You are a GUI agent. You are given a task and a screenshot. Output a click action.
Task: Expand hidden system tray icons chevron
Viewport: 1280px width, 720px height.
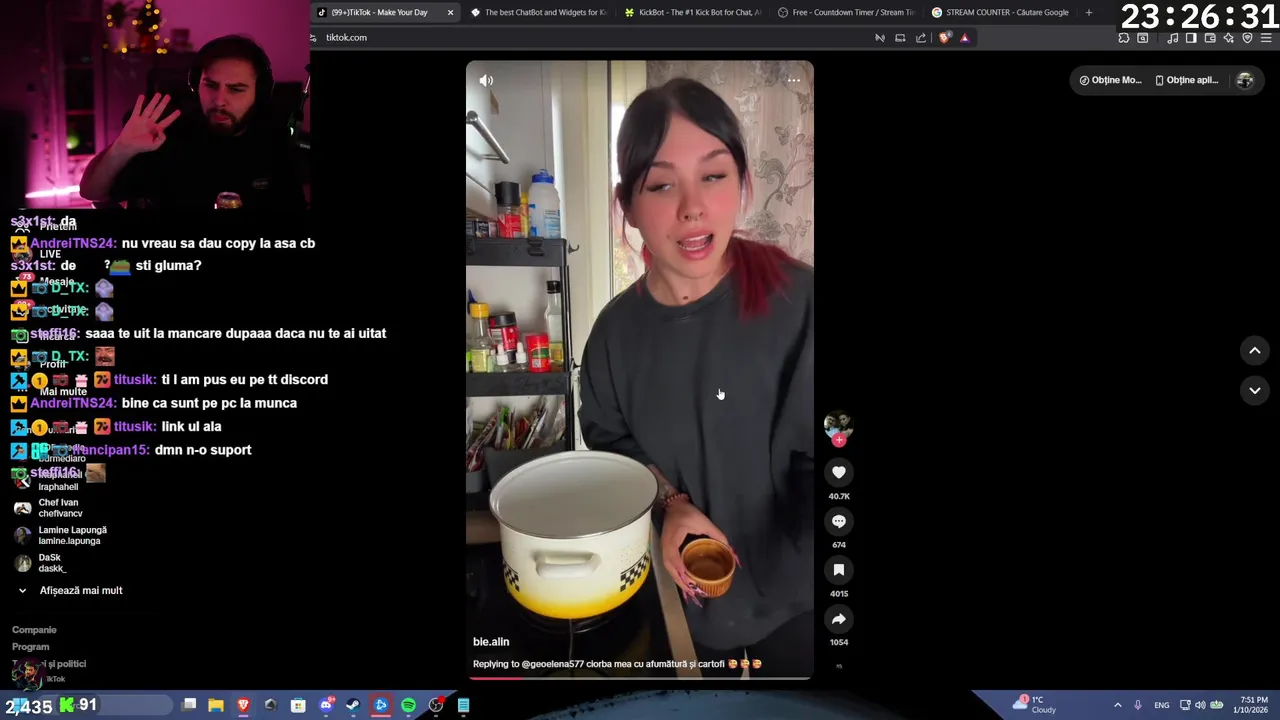click(1117, 705)
